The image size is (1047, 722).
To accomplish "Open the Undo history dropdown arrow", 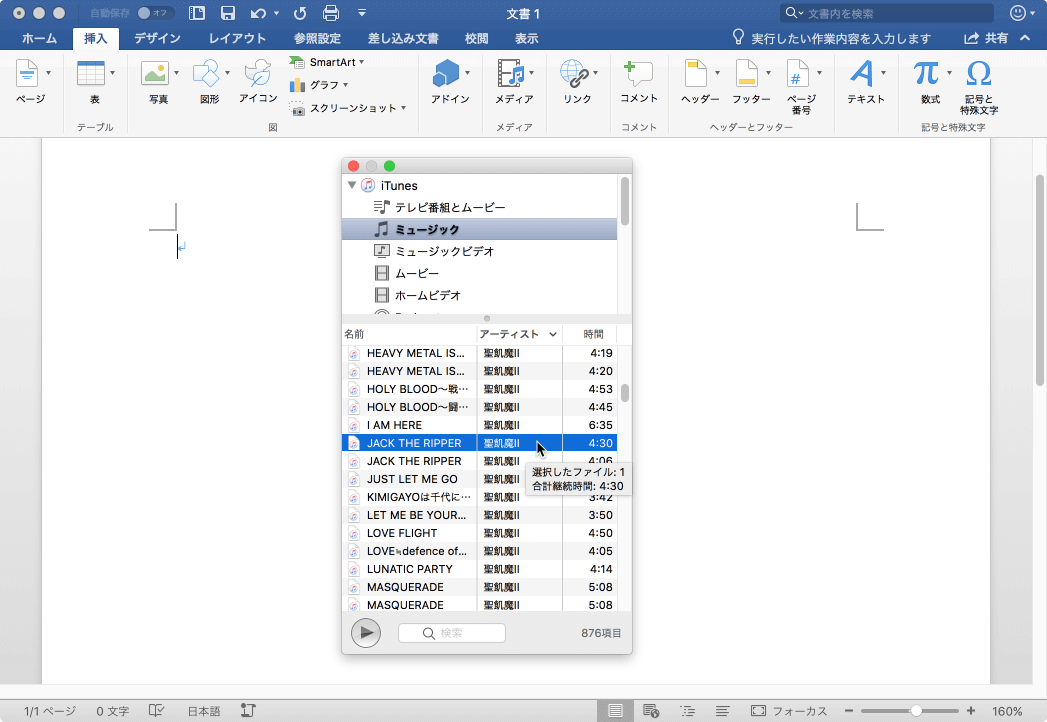I will [x=276, y=13].
